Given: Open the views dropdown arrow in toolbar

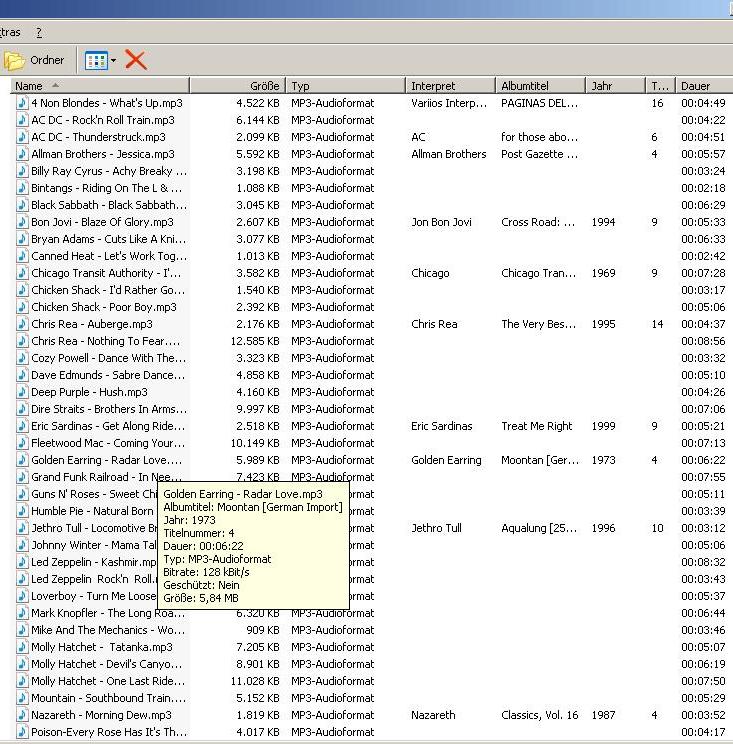Looking at the screenshot, I should pyautogui.click(x=114, y=61).
